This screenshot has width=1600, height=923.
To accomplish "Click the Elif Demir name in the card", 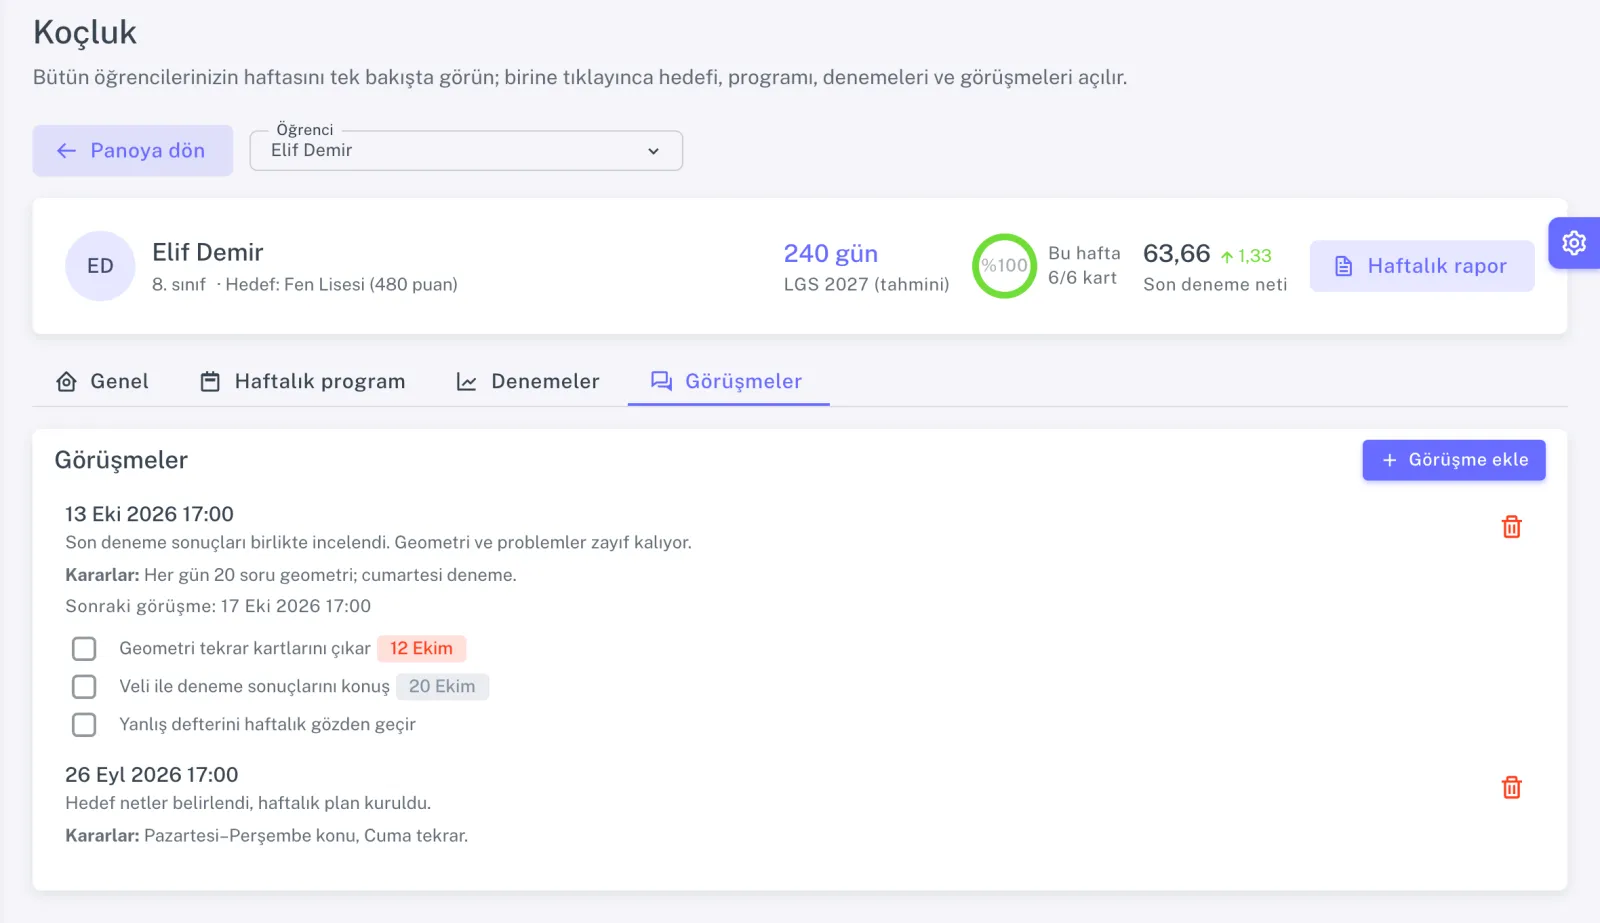I will coord(208,252).
